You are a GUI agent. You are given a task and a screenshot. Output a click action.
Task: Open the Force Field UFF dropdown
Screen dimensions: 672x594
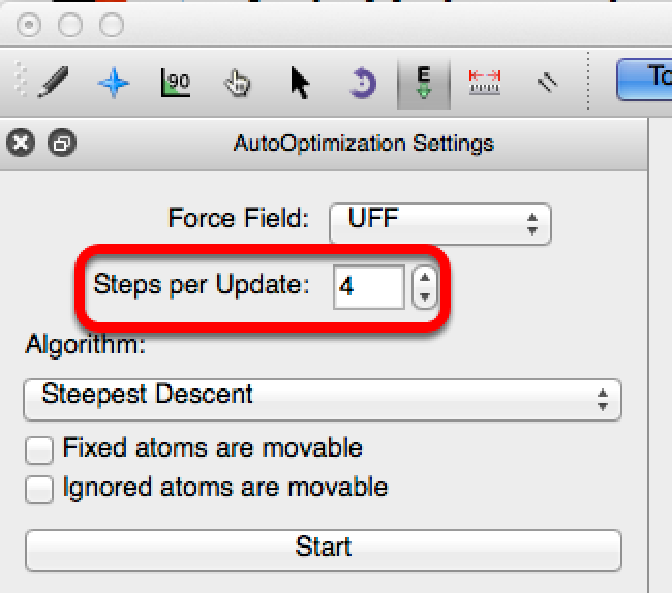point(440,221)
